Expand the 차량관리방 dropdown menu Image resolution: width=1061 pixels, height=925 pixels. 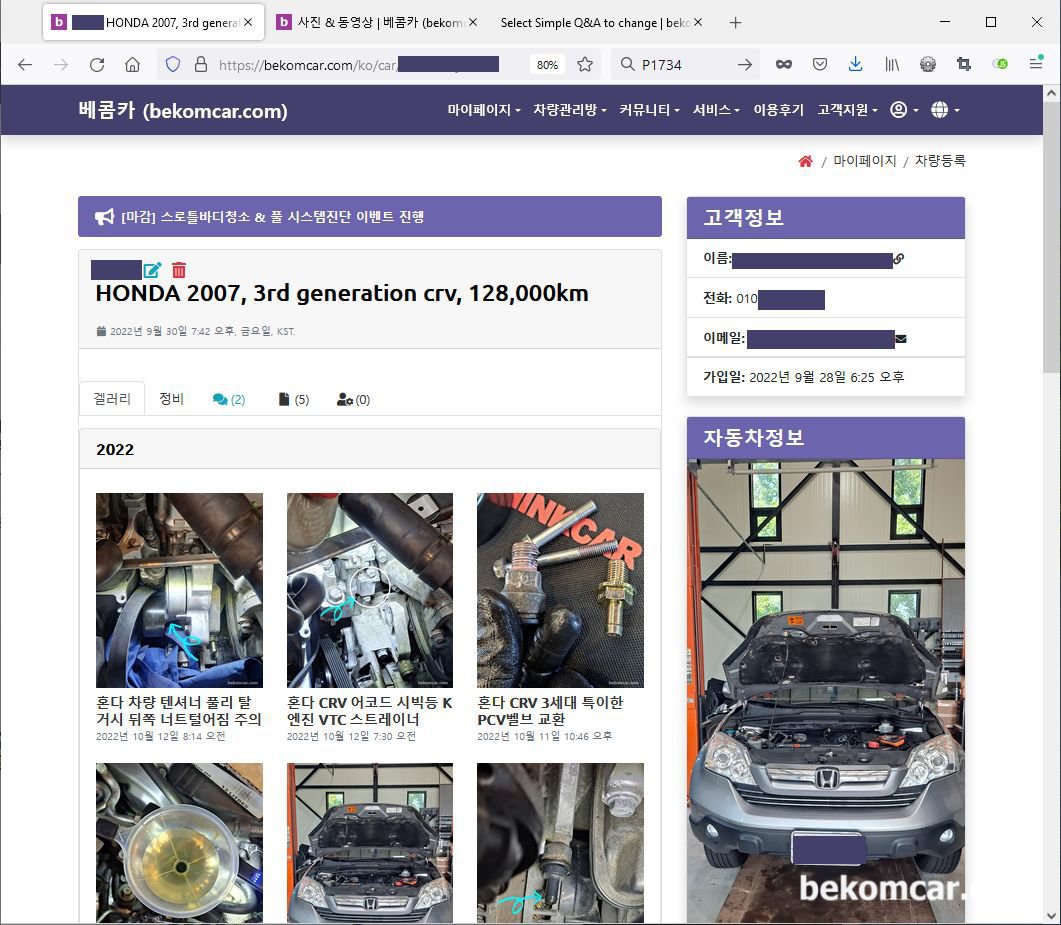click(x=569, y=110)
